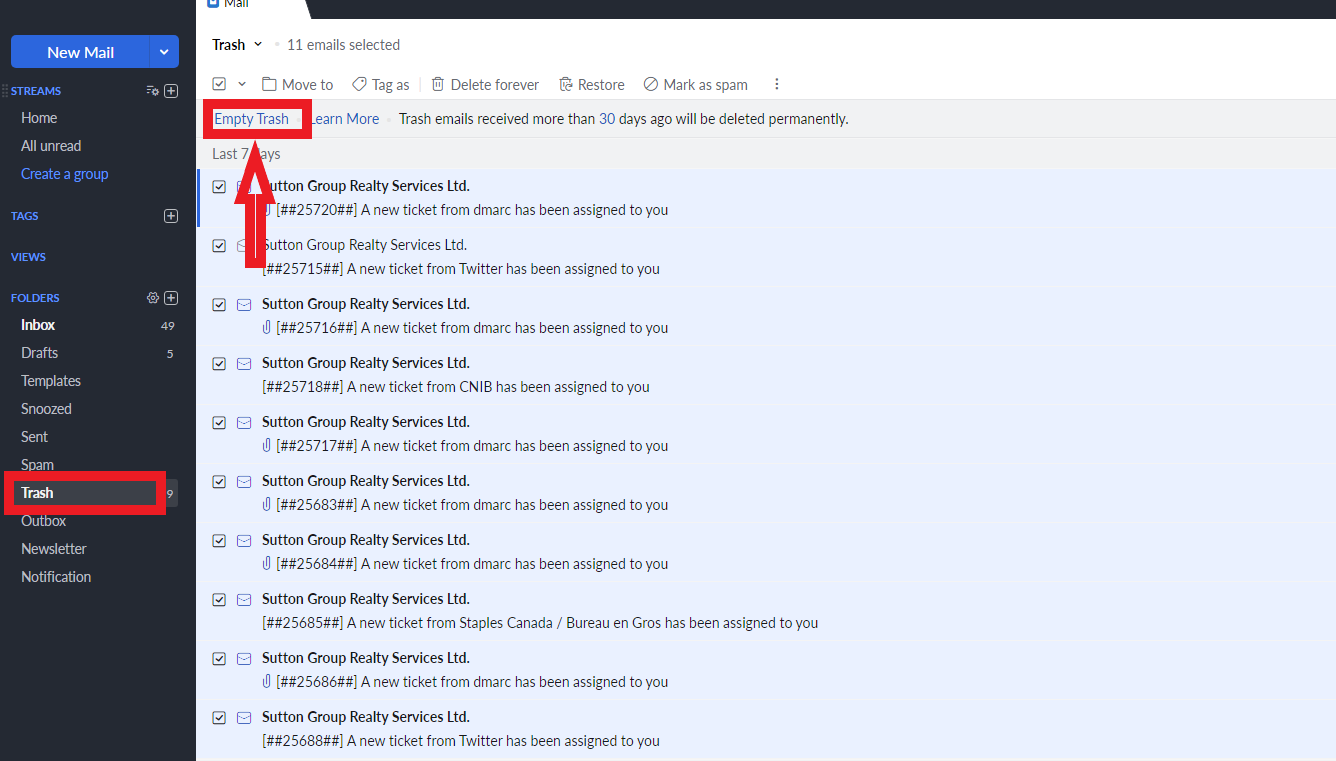
Task: Click envelope icon of ticket 25688 email
Action: click(244, 718)
